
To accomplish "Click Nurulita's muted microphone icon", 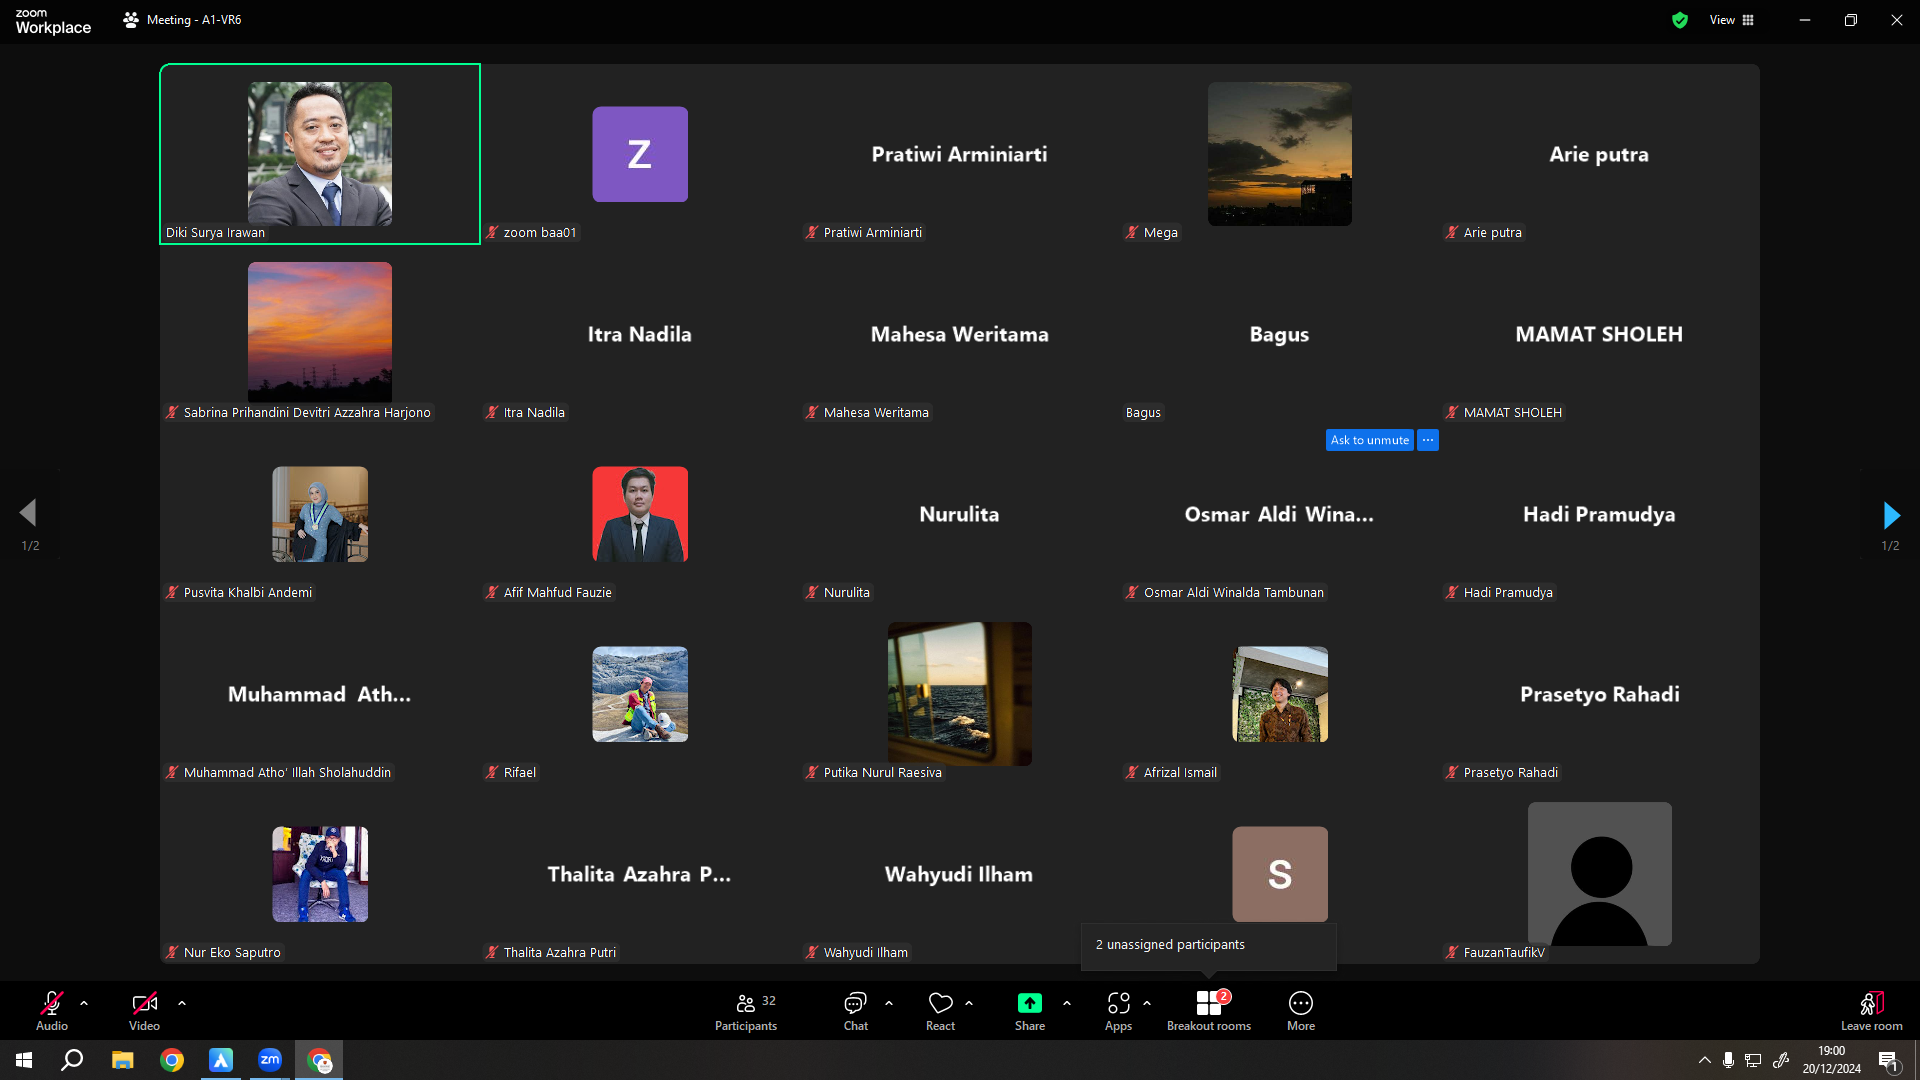I will [x=812, y=592].
